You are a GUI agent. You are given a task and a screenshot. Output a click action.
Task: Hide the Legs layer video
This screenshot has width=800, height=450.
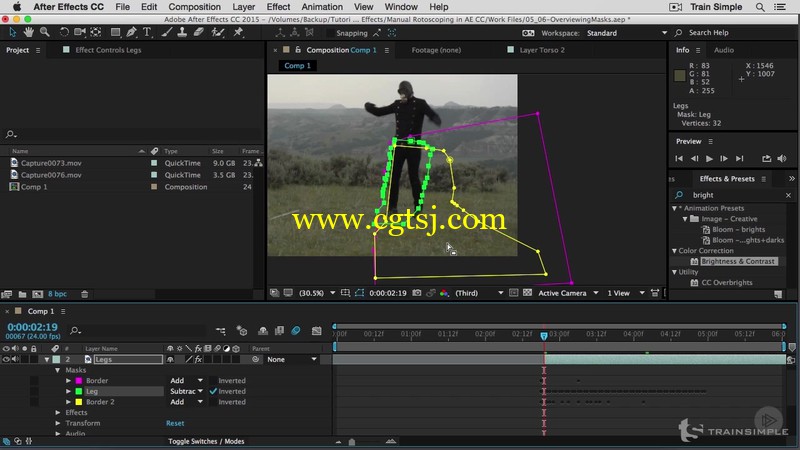[x=6, y=359]
